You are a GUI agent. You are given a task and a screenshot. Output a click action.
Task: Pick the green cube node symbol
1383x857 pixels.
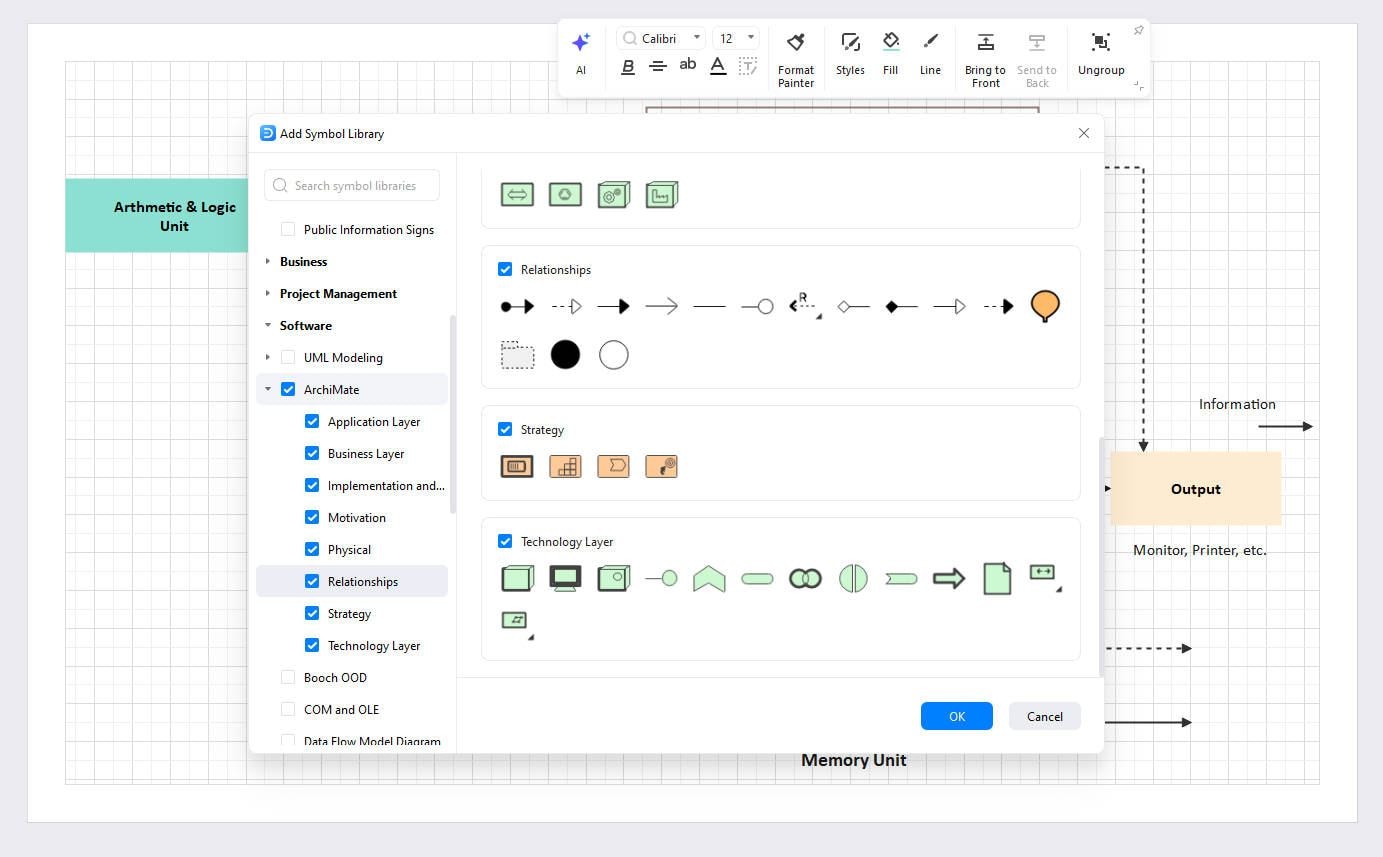pos(517,578)
